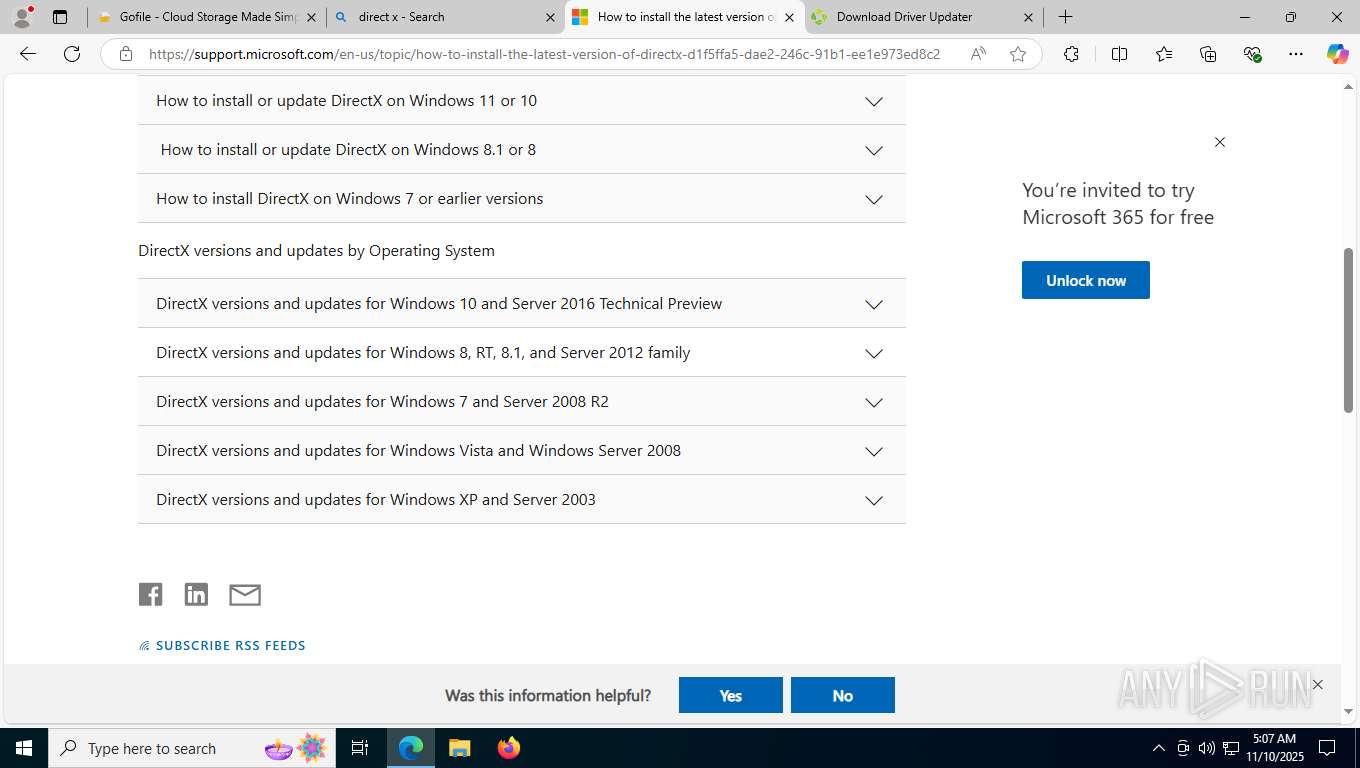Add this page to favorites star
The image size is (1360, 768).
(1018, 54)
